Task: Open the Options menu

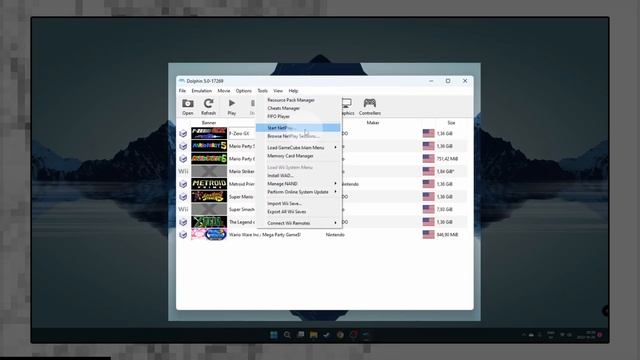Action: coord(244,91)
